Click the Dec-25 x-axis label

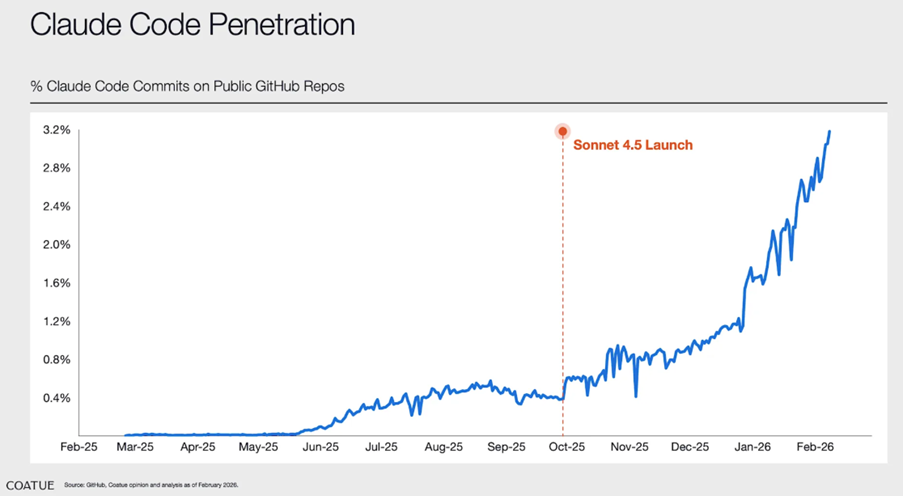click(690, 447)
